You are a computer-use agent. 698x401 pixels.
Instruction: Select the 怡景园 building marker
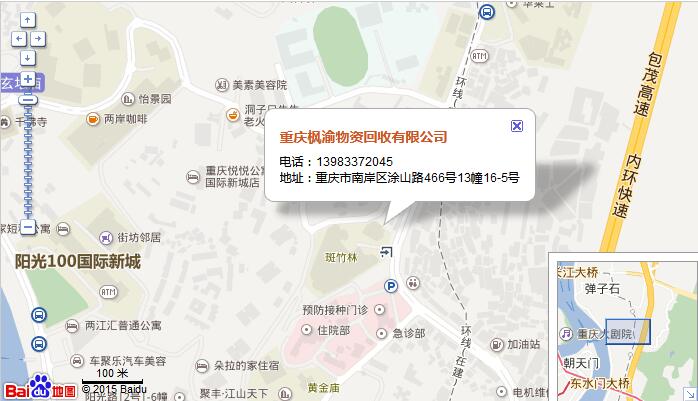point(128,99)
